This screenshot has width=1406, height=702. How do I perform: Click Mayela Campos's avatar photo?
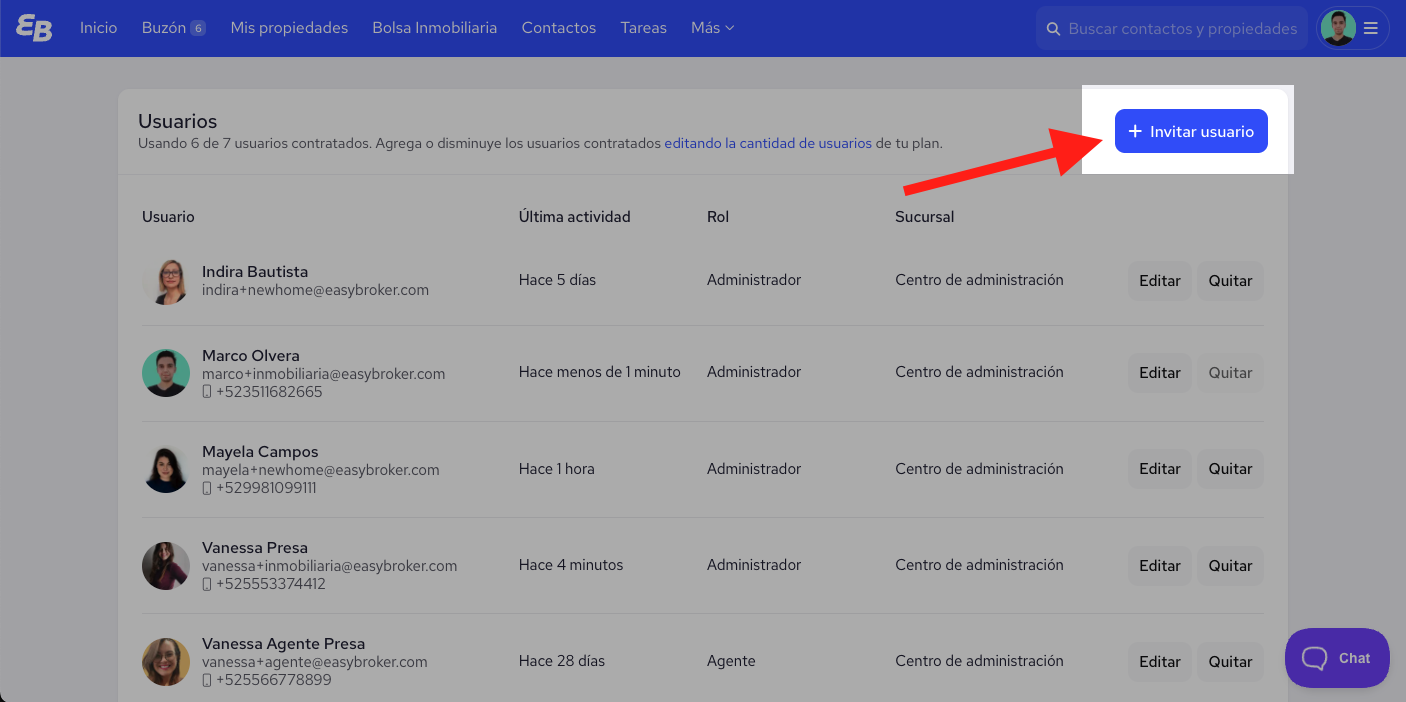166,469
